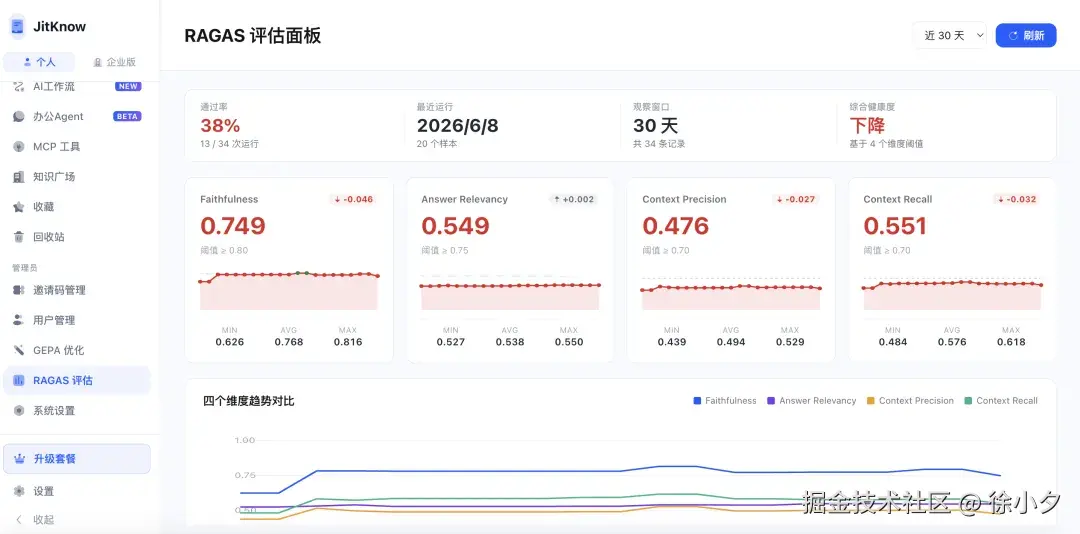Click the 知识广场 building icon
Image resolution: width=1080 pixels, height=534 pixels.
tap(19, 177)
